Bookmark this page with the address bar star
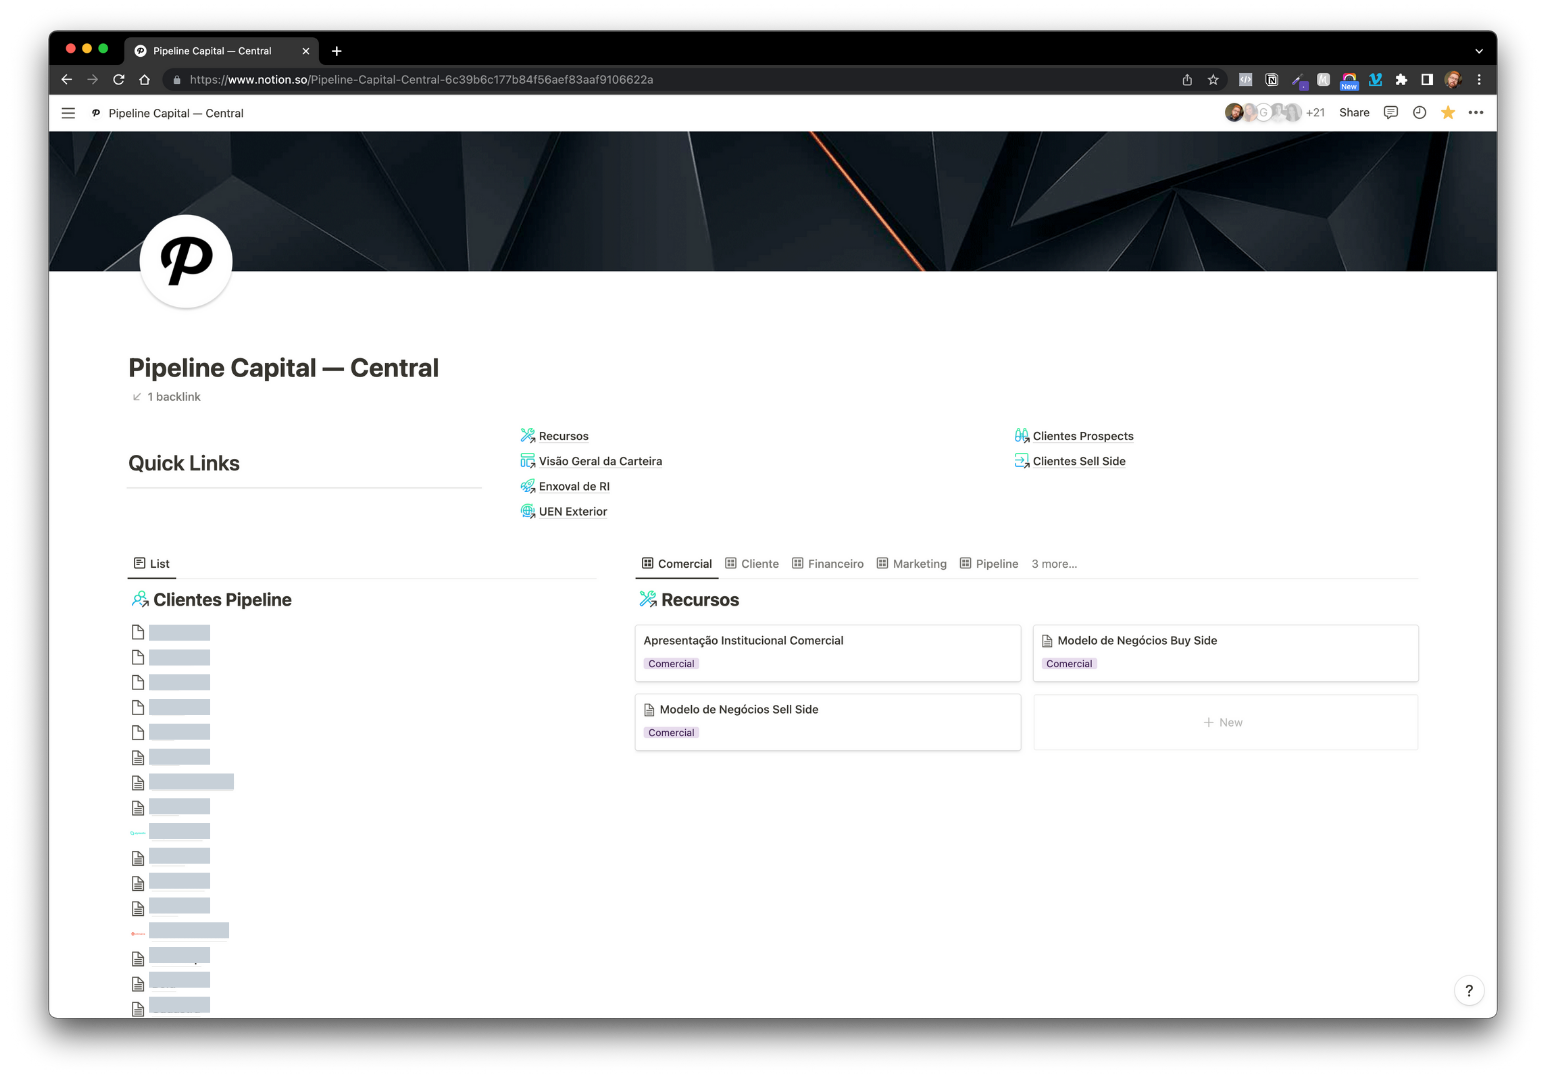Screen dimensions: 1542x1080 coord(1213,80)
